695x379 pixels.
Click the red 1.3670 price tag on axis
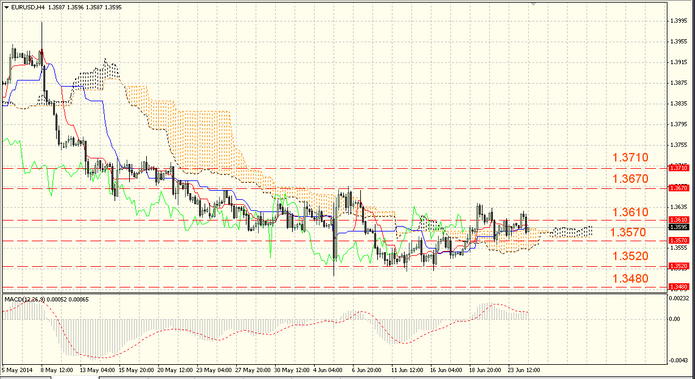click(x=679, y=188)
